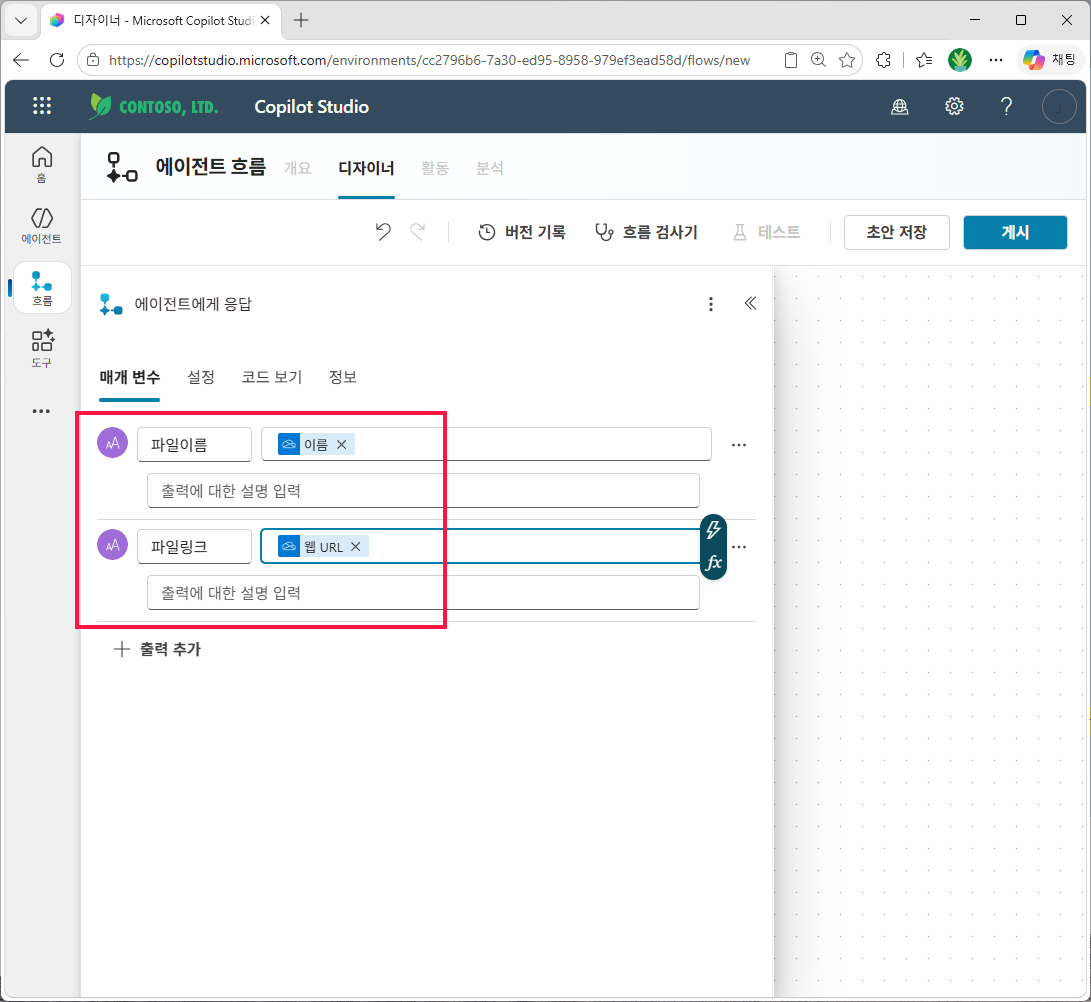Switch to the 활동 tab
Image resolution: width=1091 pixels, height=1002 pixels.
click(435, 168)
